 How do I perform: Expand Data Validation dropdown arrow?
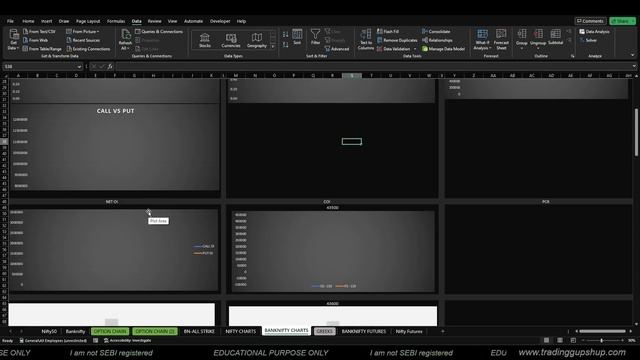pyautogui.click(x=415, y=49)
